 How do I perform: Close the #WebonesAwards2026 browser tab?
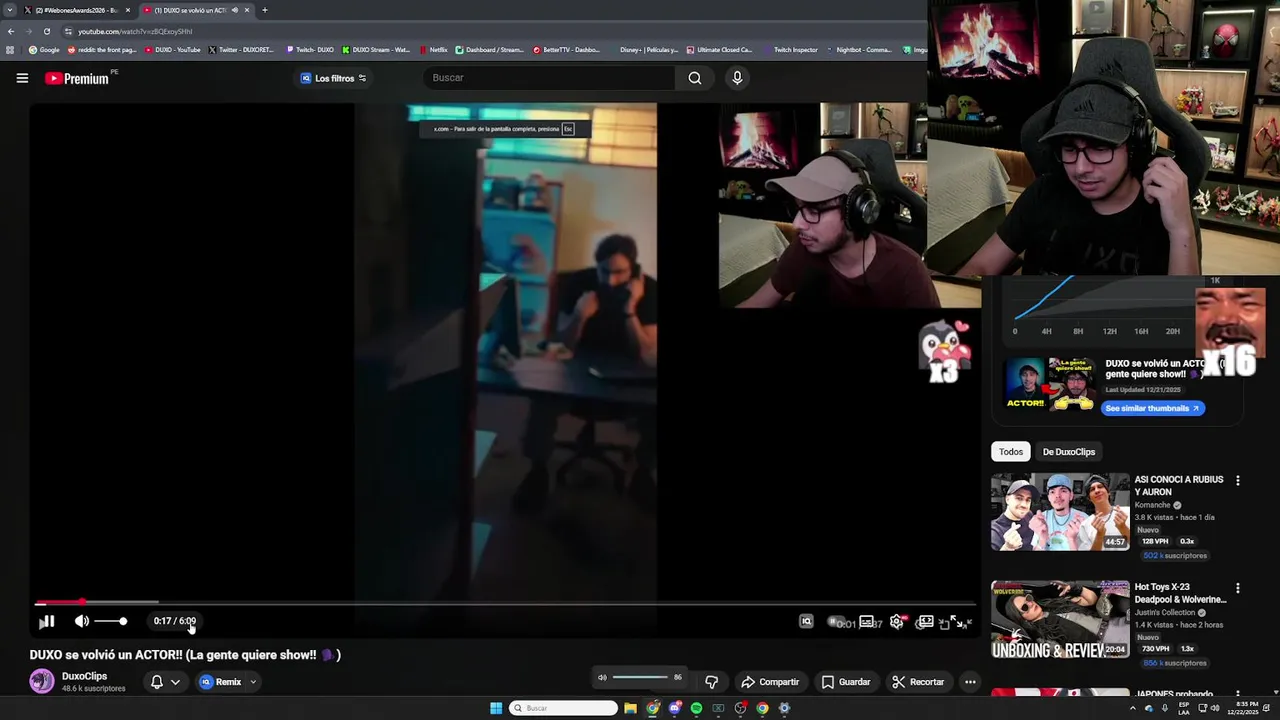[x=127, y=10]
